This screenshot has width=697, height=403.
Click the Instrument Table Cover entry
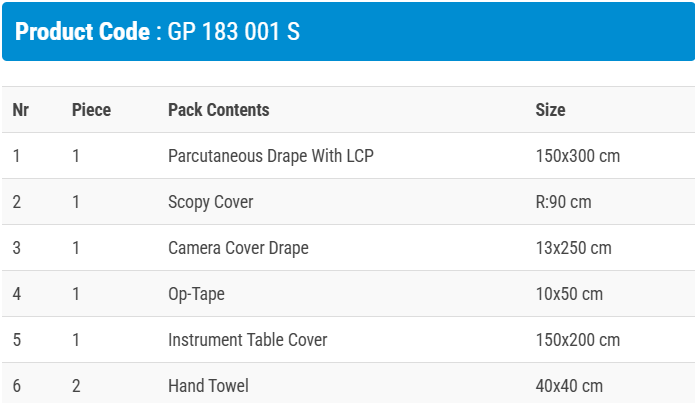247,340
